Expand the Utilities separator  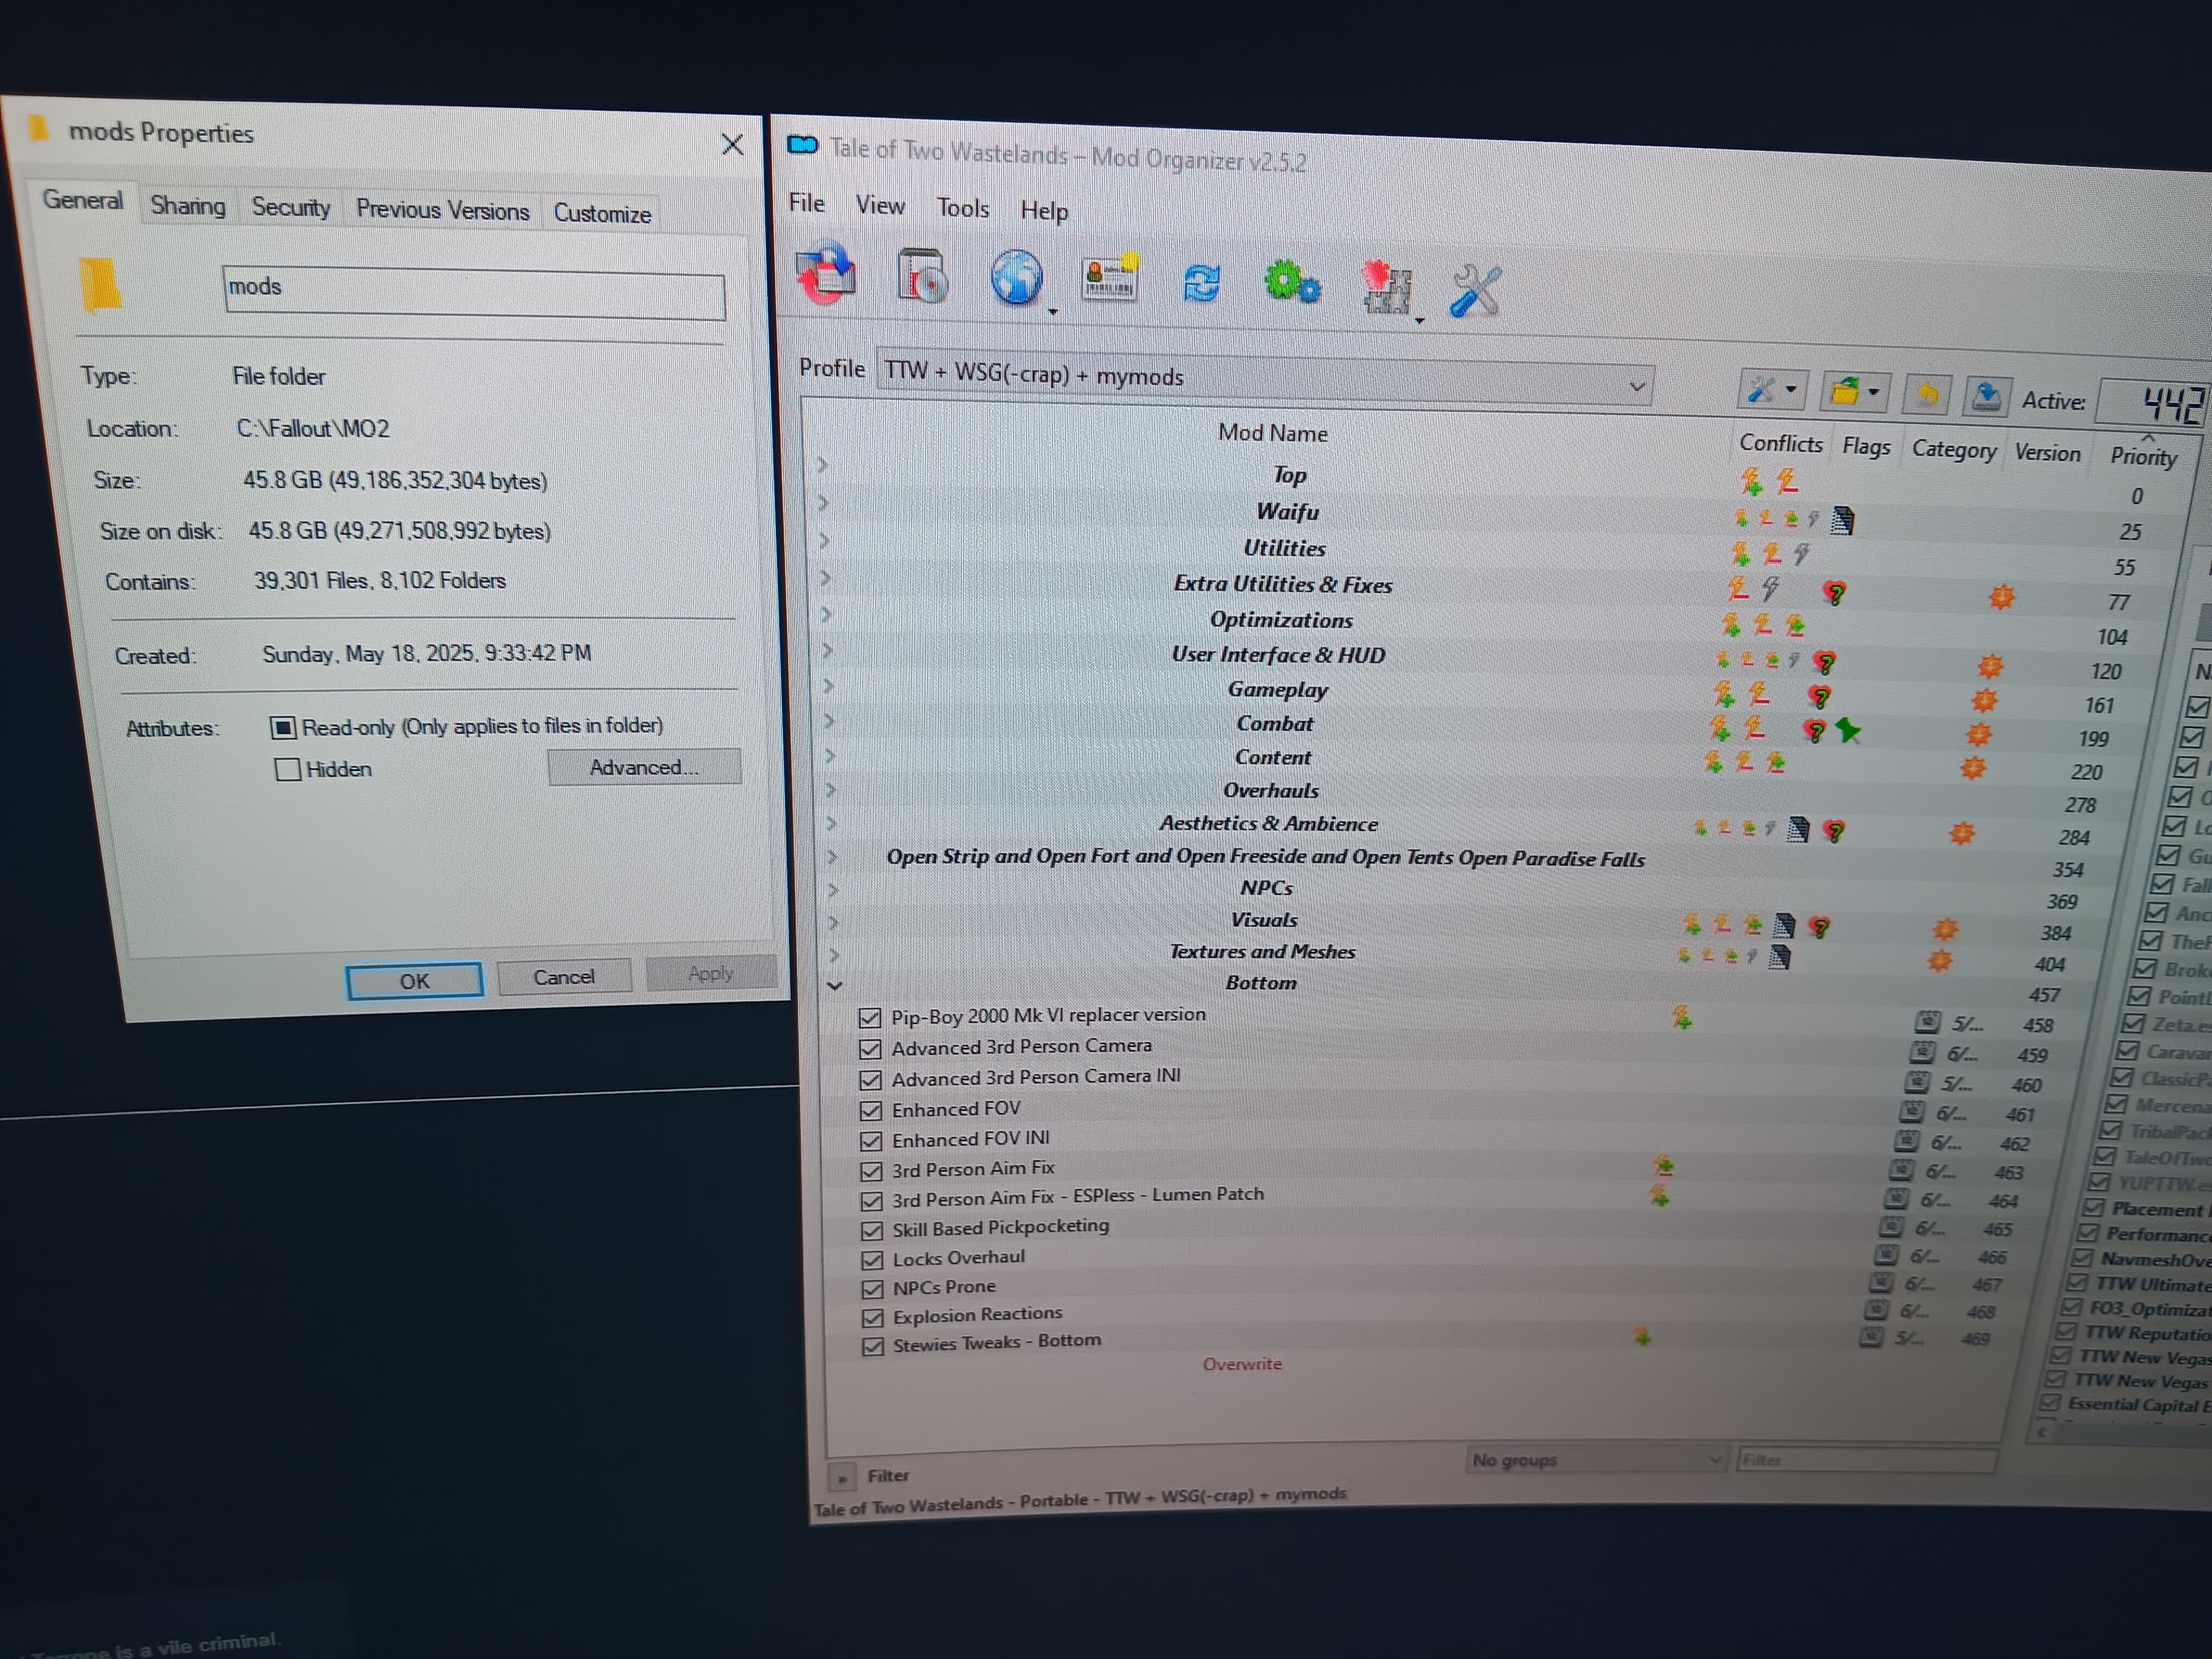coord(824,540)
